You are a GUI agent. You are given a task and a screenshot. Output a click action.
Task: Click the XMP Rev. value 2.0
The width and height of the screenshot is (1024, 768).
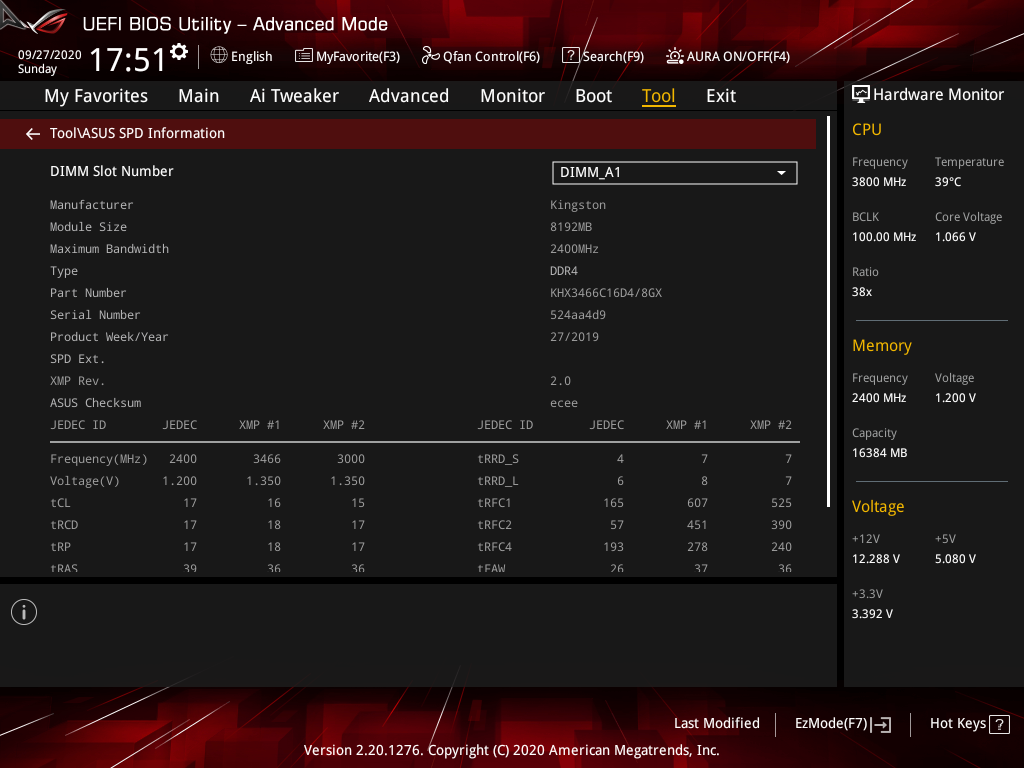pyautogui.click(x=560, y=381)
